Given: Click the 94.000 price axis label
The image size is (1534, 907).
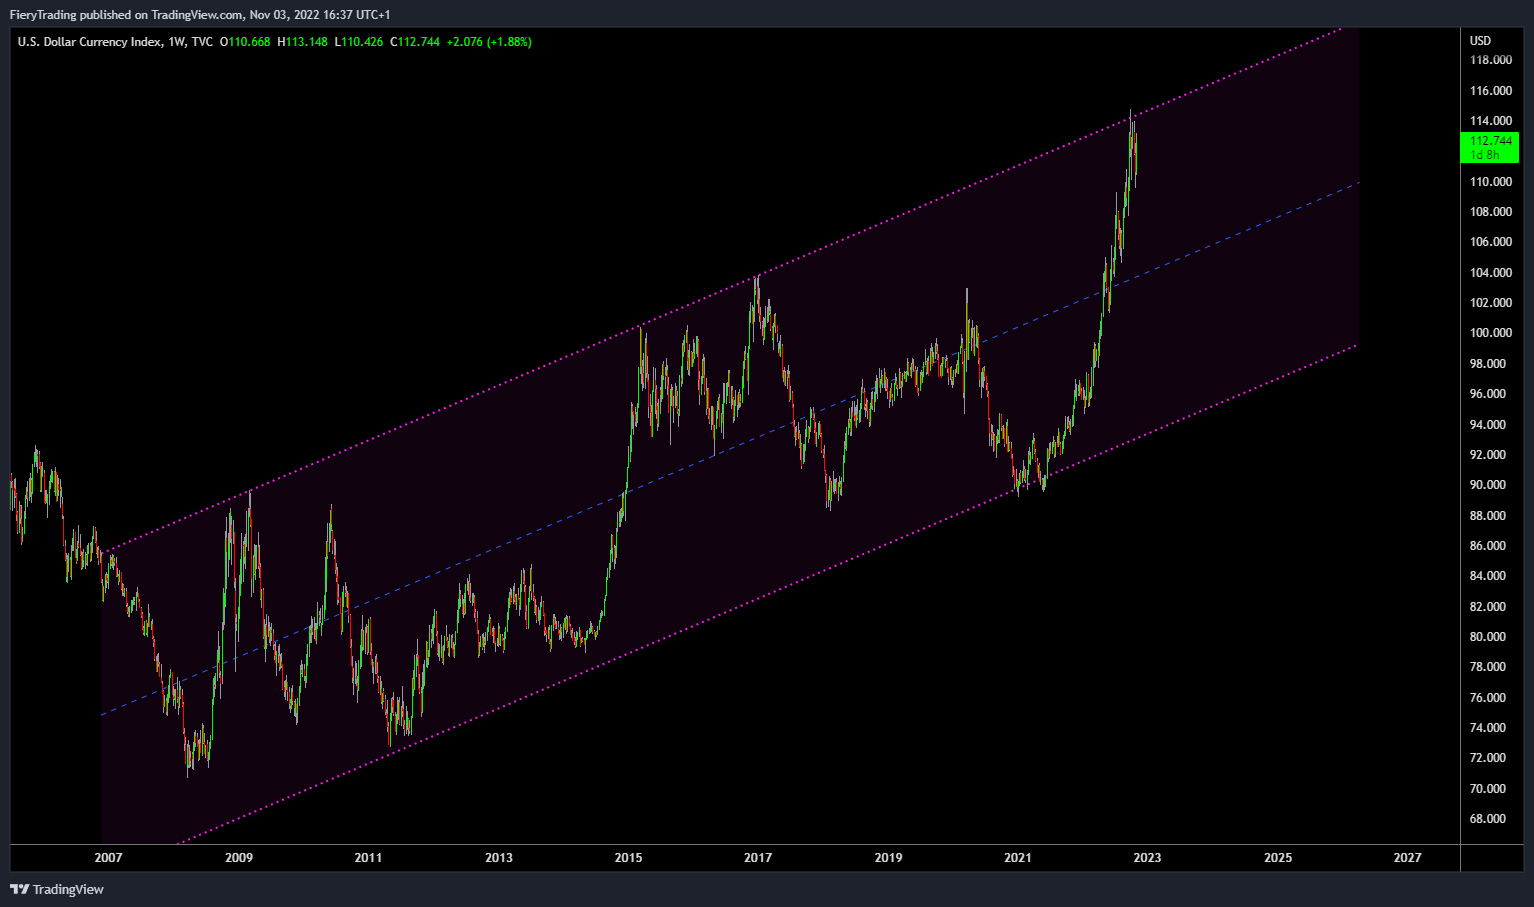Looking at the screenshot, I should click(1490, 425).
